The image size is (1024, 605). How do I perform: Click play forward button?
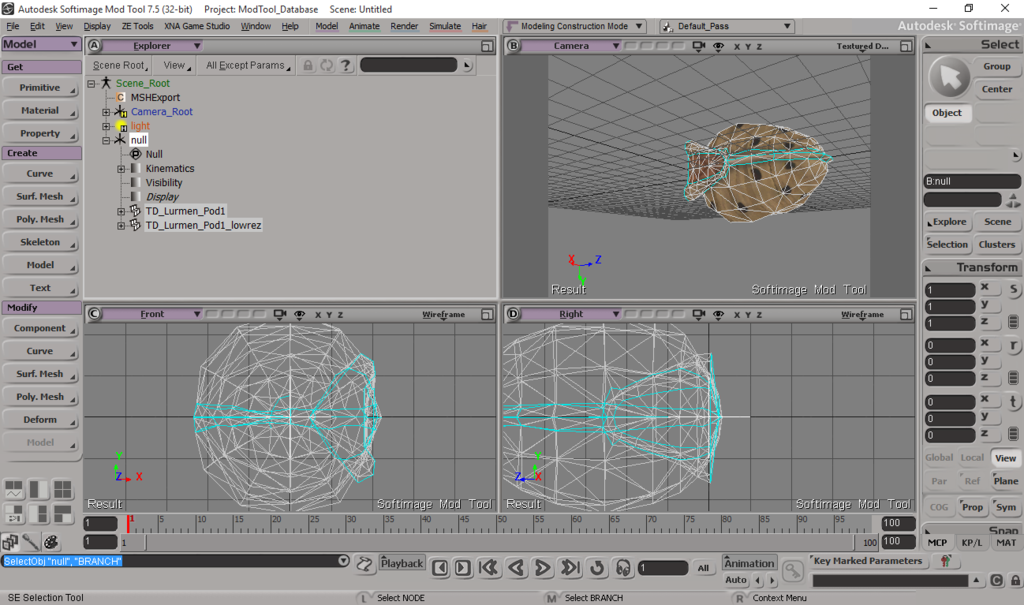tap(542, 568)
